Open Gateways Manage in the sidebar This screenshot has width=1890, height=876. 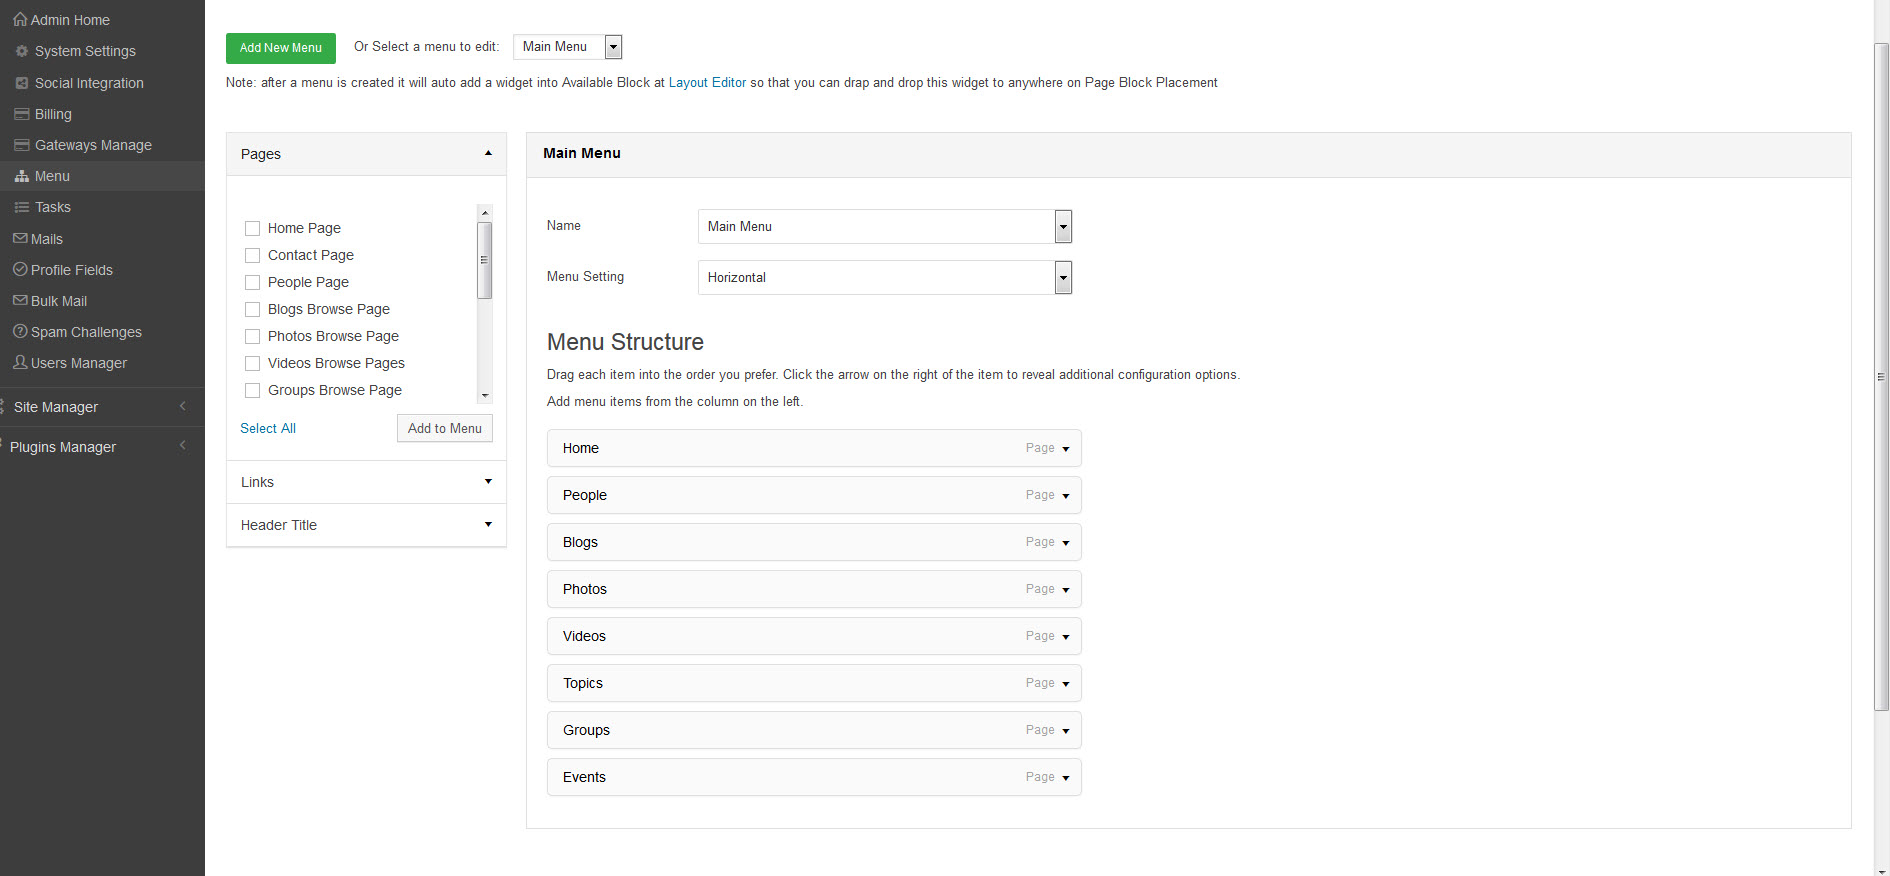click(93, 145)
